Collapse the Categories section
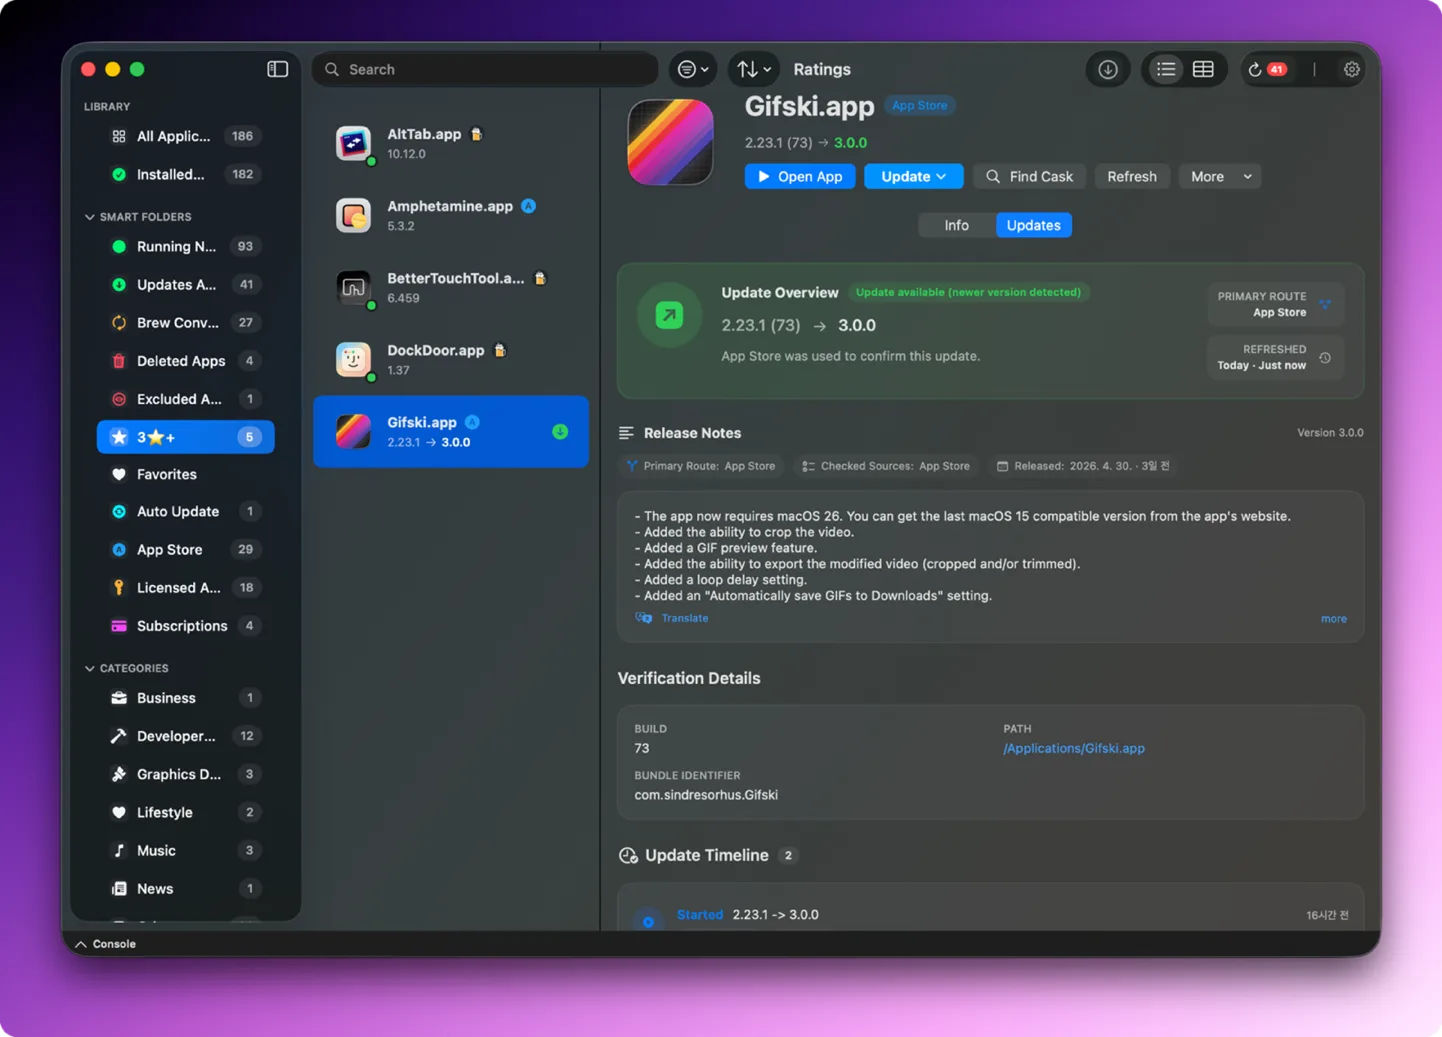The image size is (1442, 1037). pyautogui.click(x=89, y=668)
